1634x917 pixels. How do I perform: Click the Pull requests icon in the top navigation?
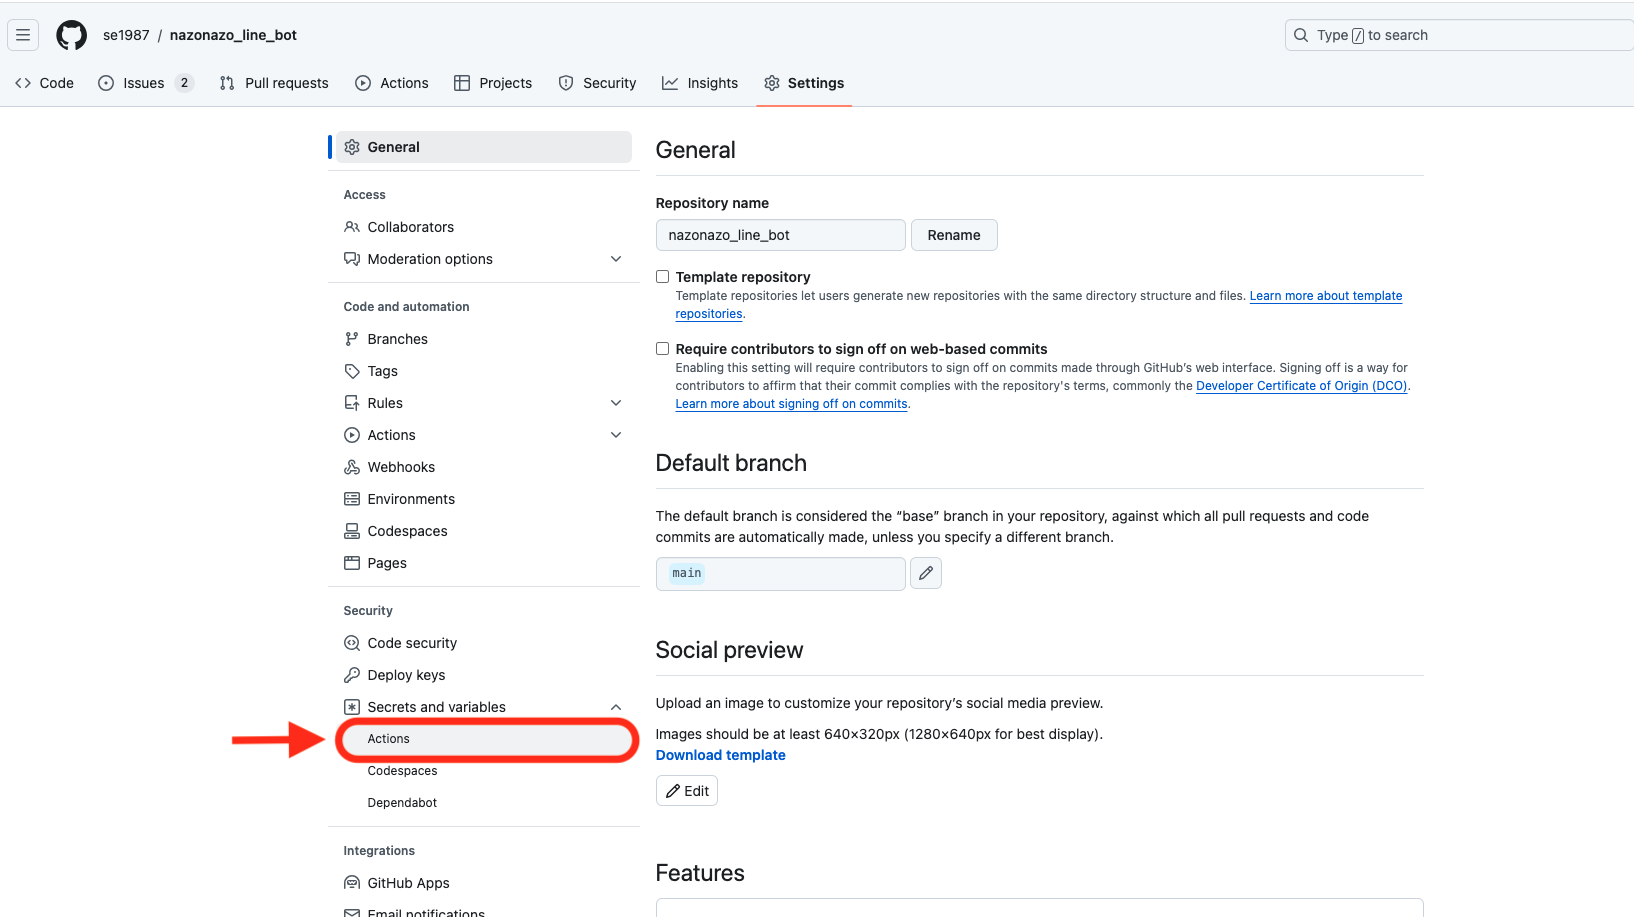(x=227, y=83)
